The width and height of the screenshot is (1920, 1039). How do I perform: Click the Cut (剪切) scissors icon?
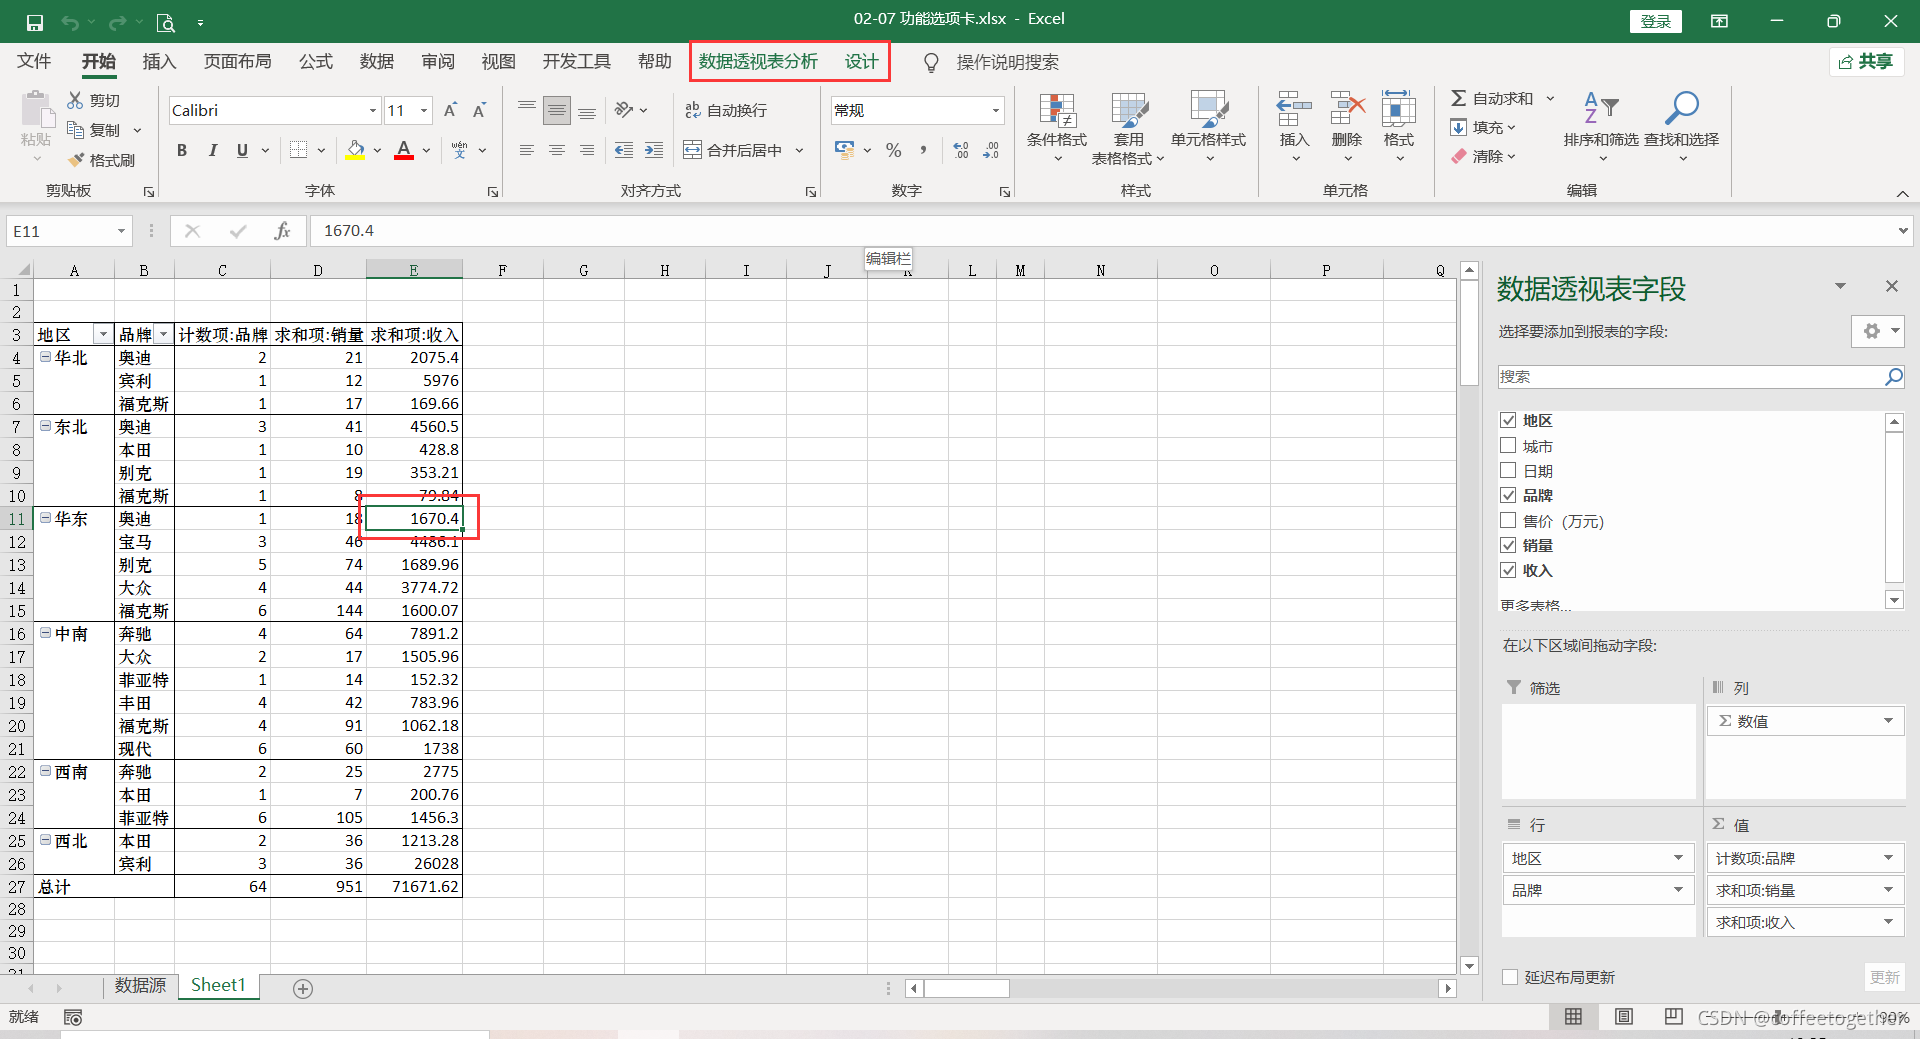[75, 100]
